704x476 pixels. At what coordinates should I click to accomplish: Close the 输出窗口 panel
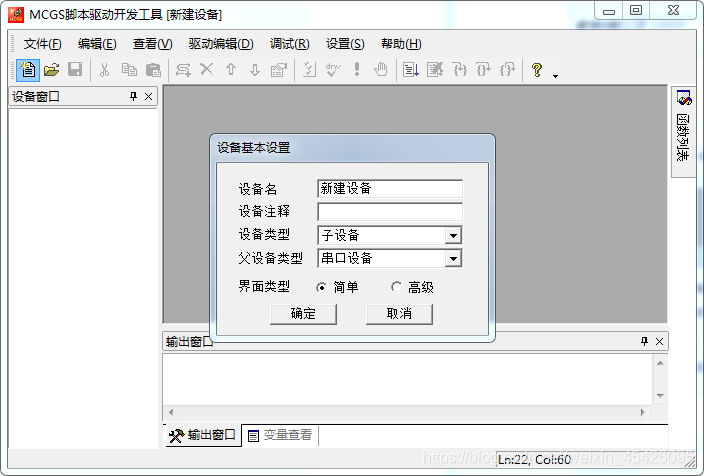click(660, 341)
